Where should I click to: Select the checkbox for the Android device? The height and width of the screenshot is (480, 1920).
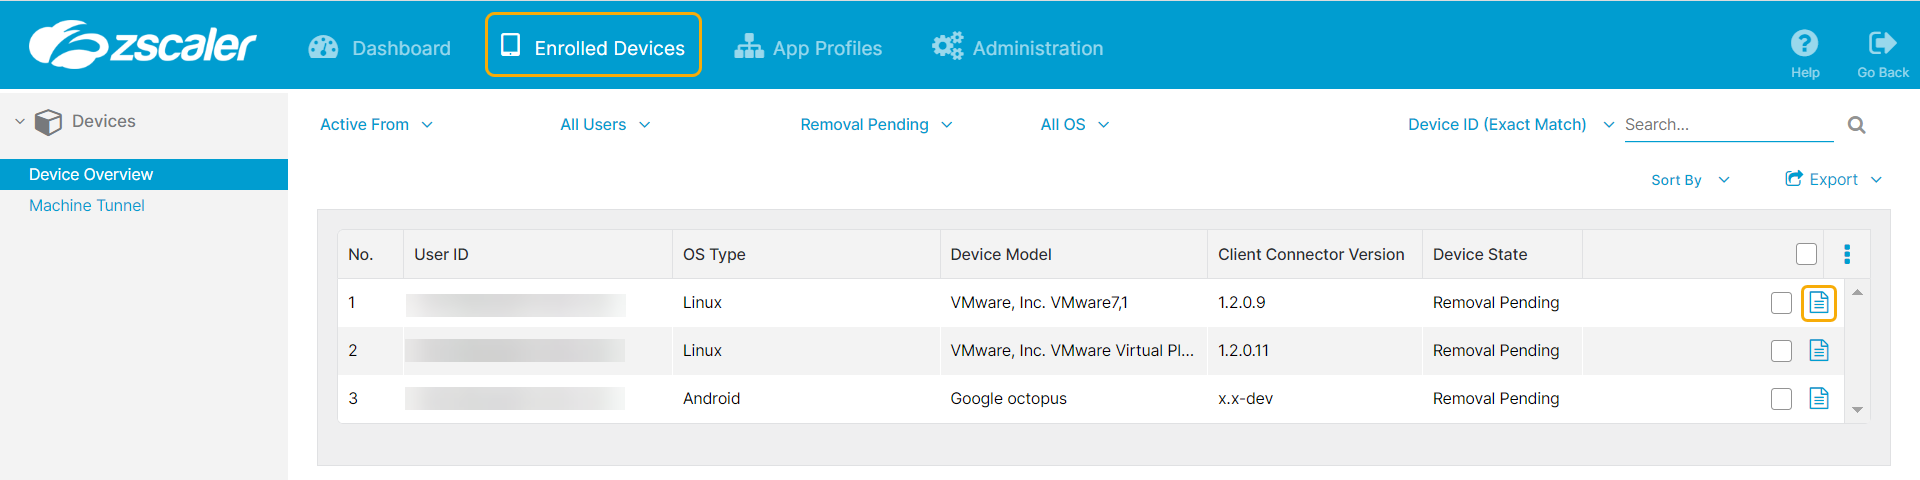[1780, 399]
